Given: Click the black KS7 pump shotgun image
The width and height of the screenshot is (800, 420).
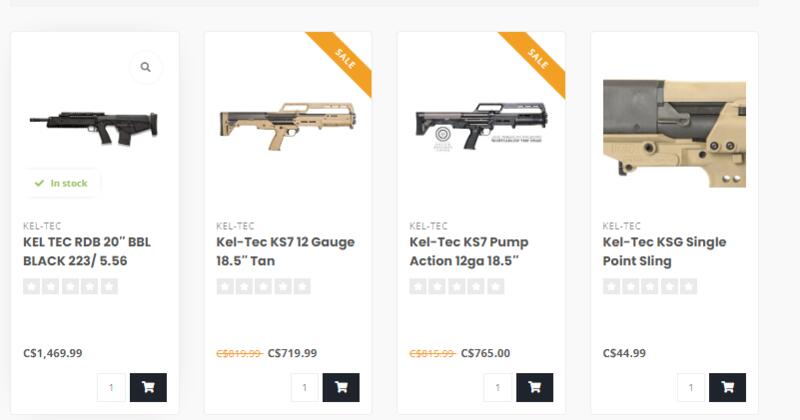Looking at the screenshot, I should point(481,126).
